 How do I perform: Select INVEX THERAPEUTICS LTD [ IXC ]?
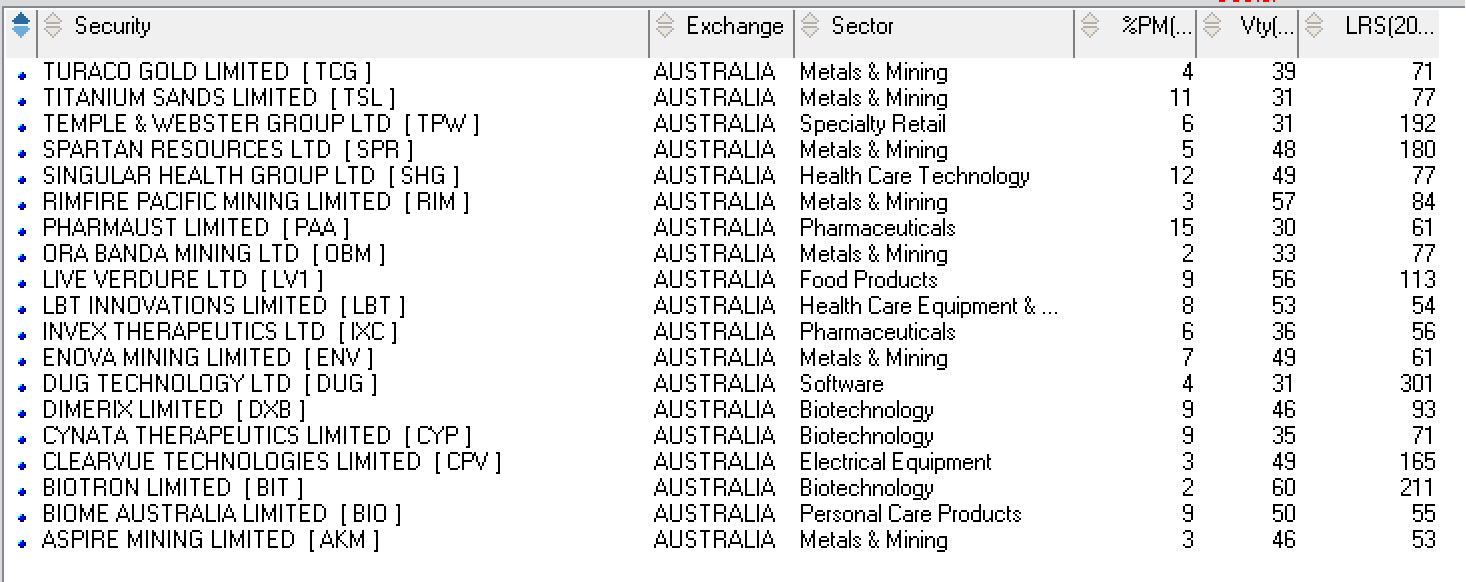click(x=220, y=332)
